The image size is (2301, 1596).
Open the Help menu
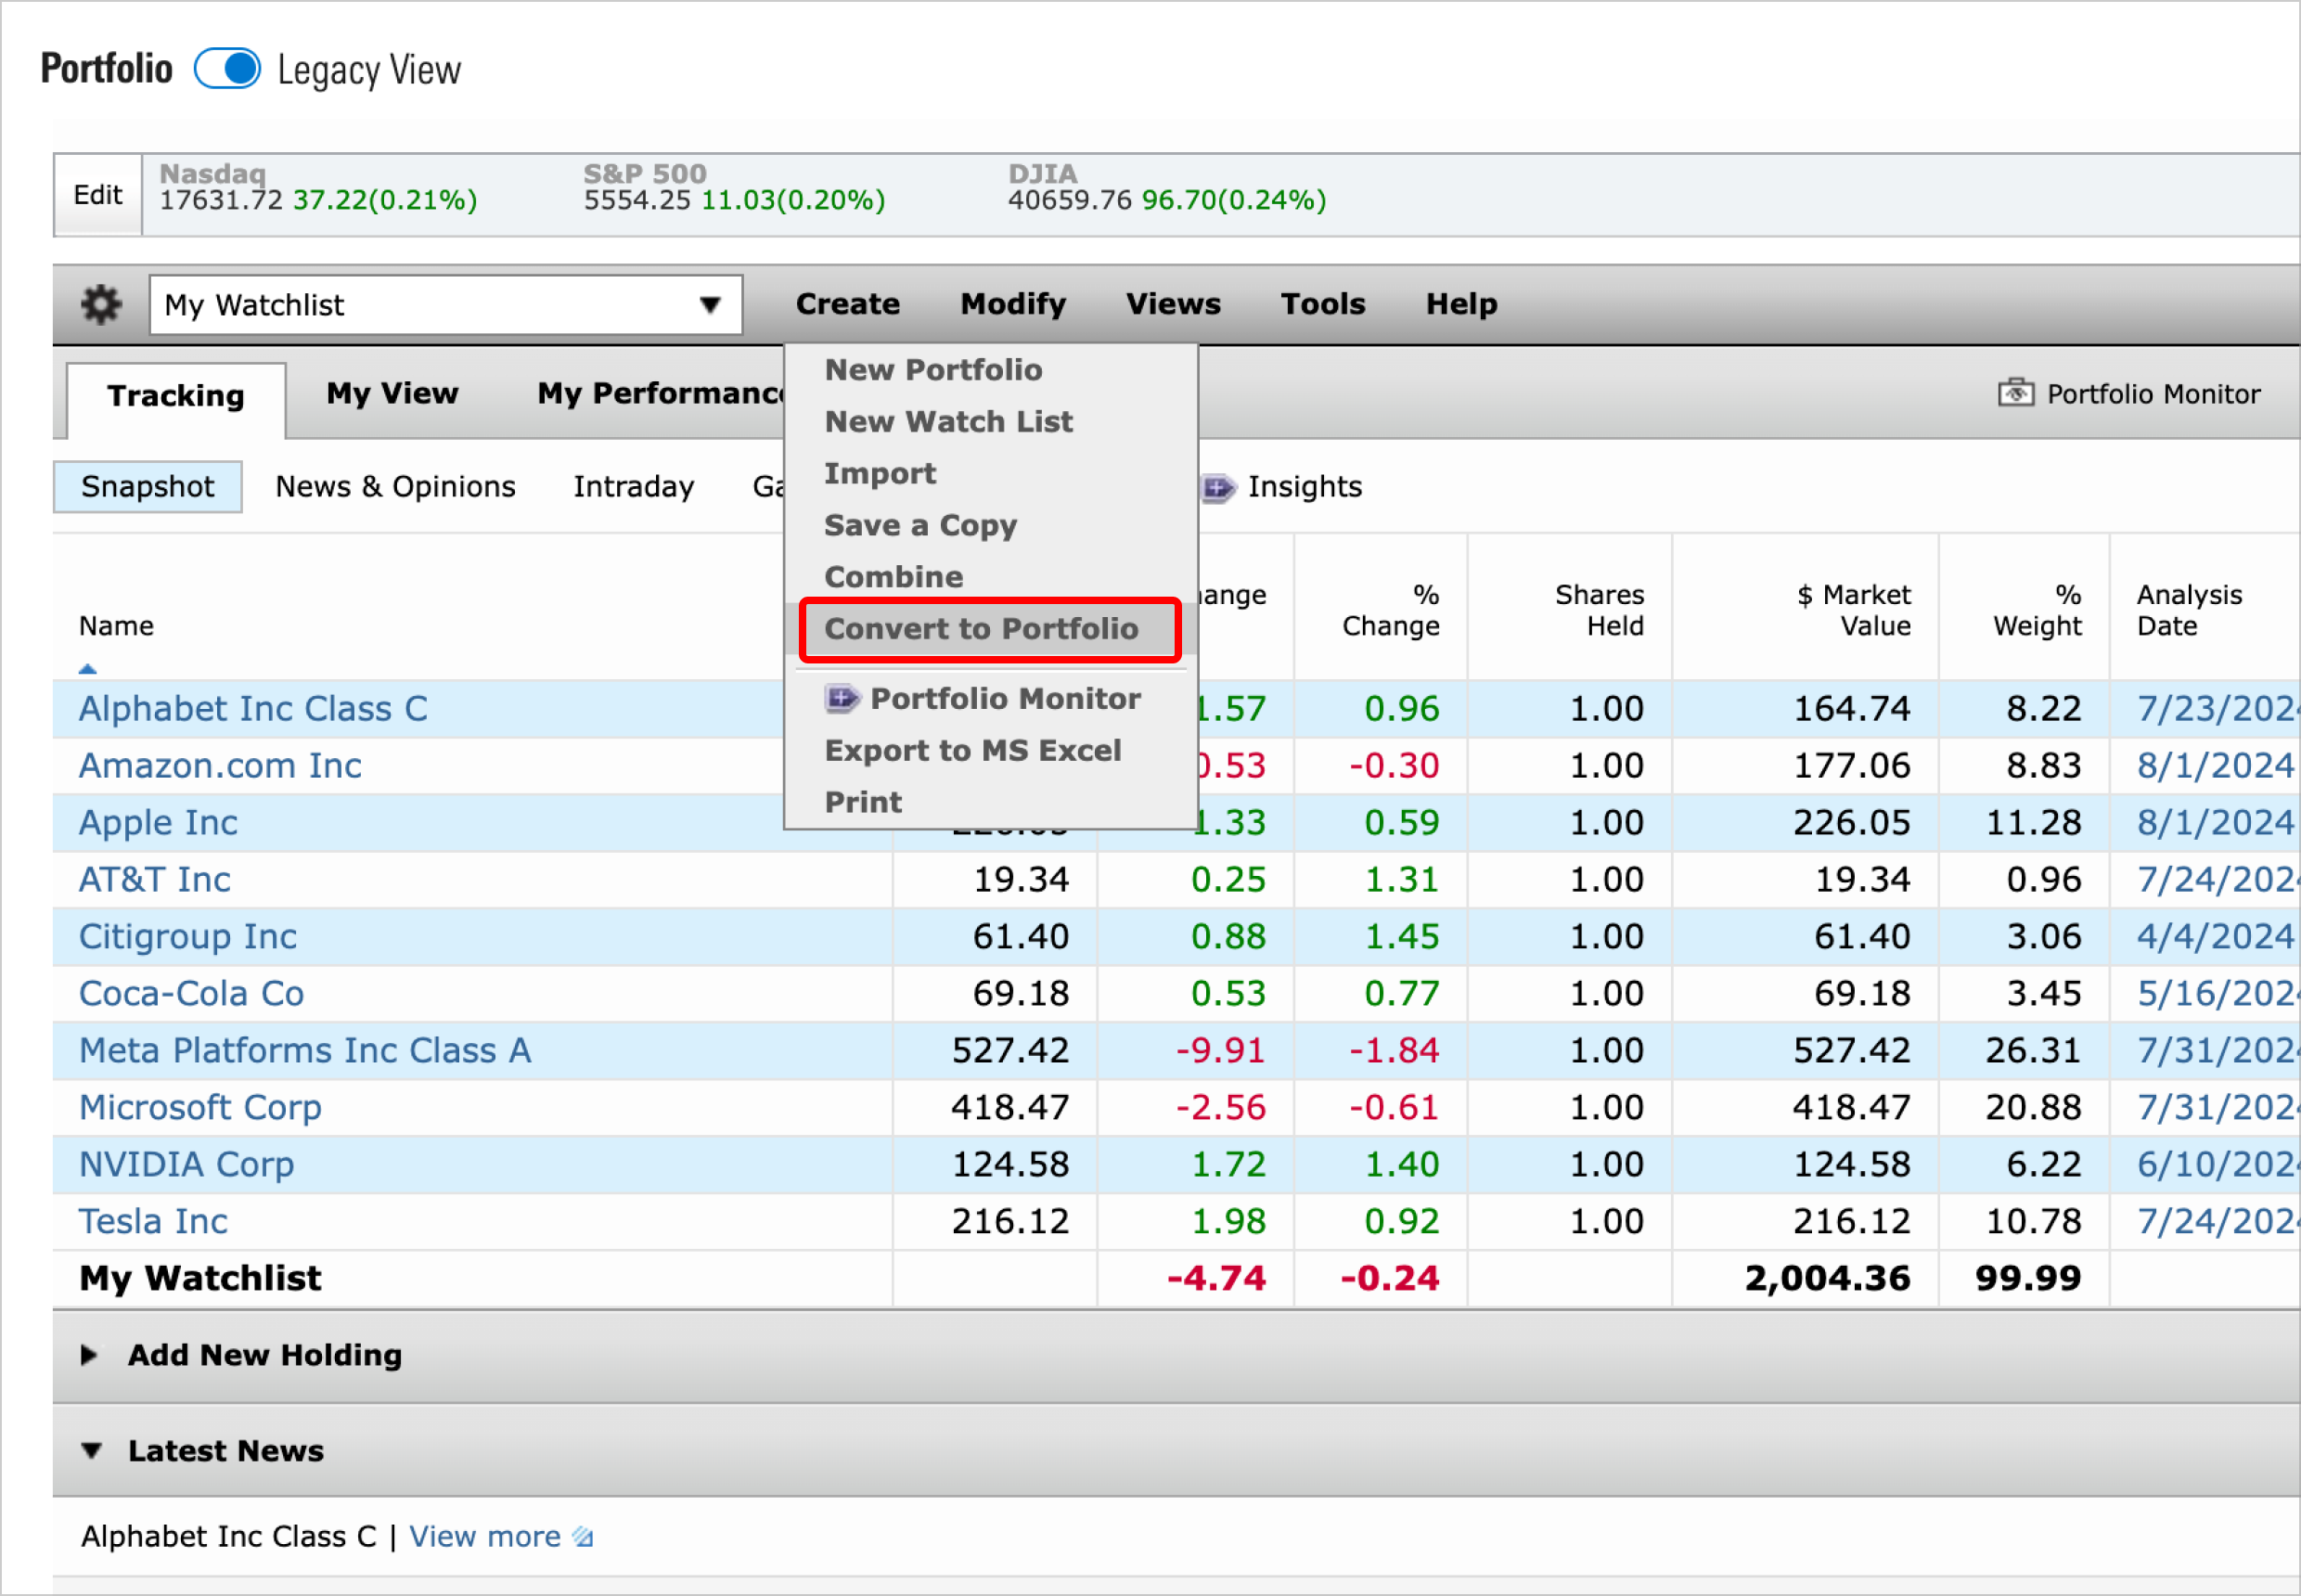pyautogui.click(x=1461, y=304)
